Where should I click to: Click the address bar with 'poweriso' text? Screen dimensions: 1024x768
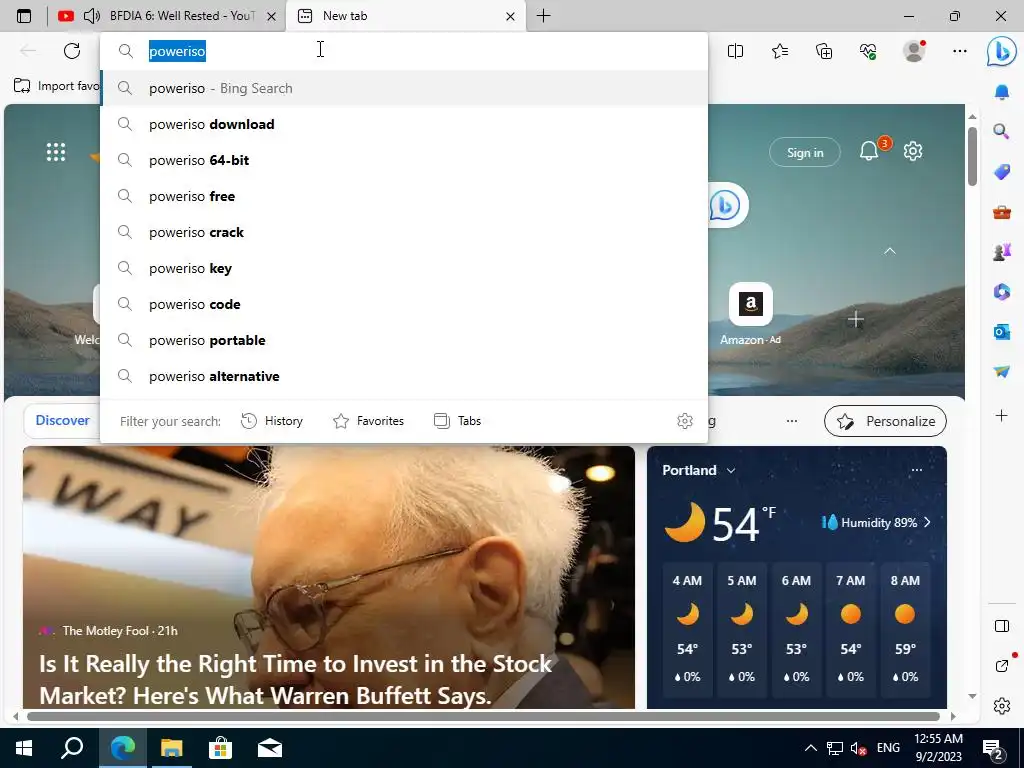pos(404,51)
